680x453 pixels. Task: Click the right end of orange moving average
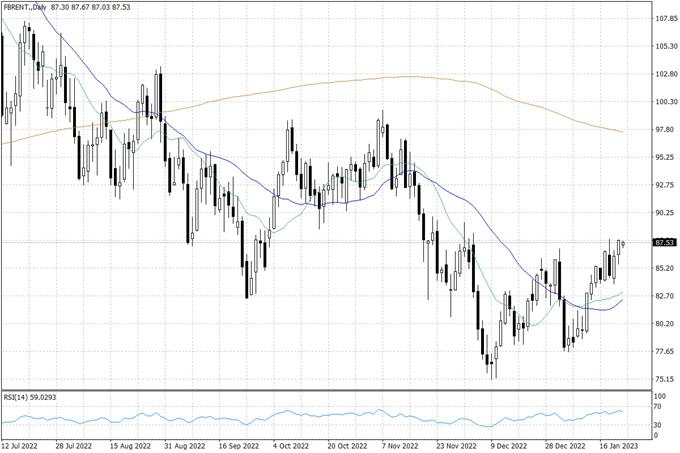(x=623, y=132)
